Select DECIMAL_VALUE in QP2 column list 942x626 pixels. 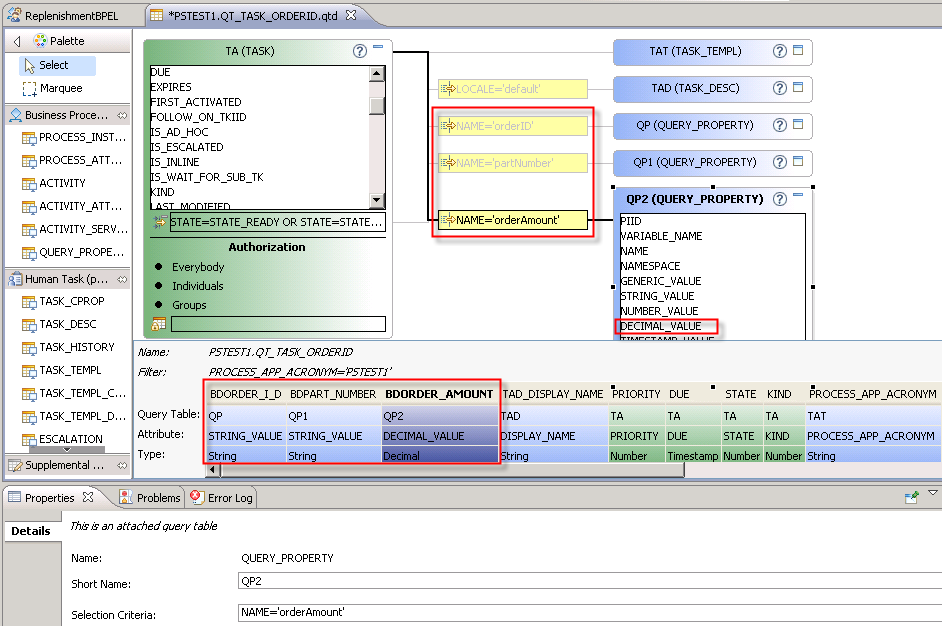click(x=661, y=326)
